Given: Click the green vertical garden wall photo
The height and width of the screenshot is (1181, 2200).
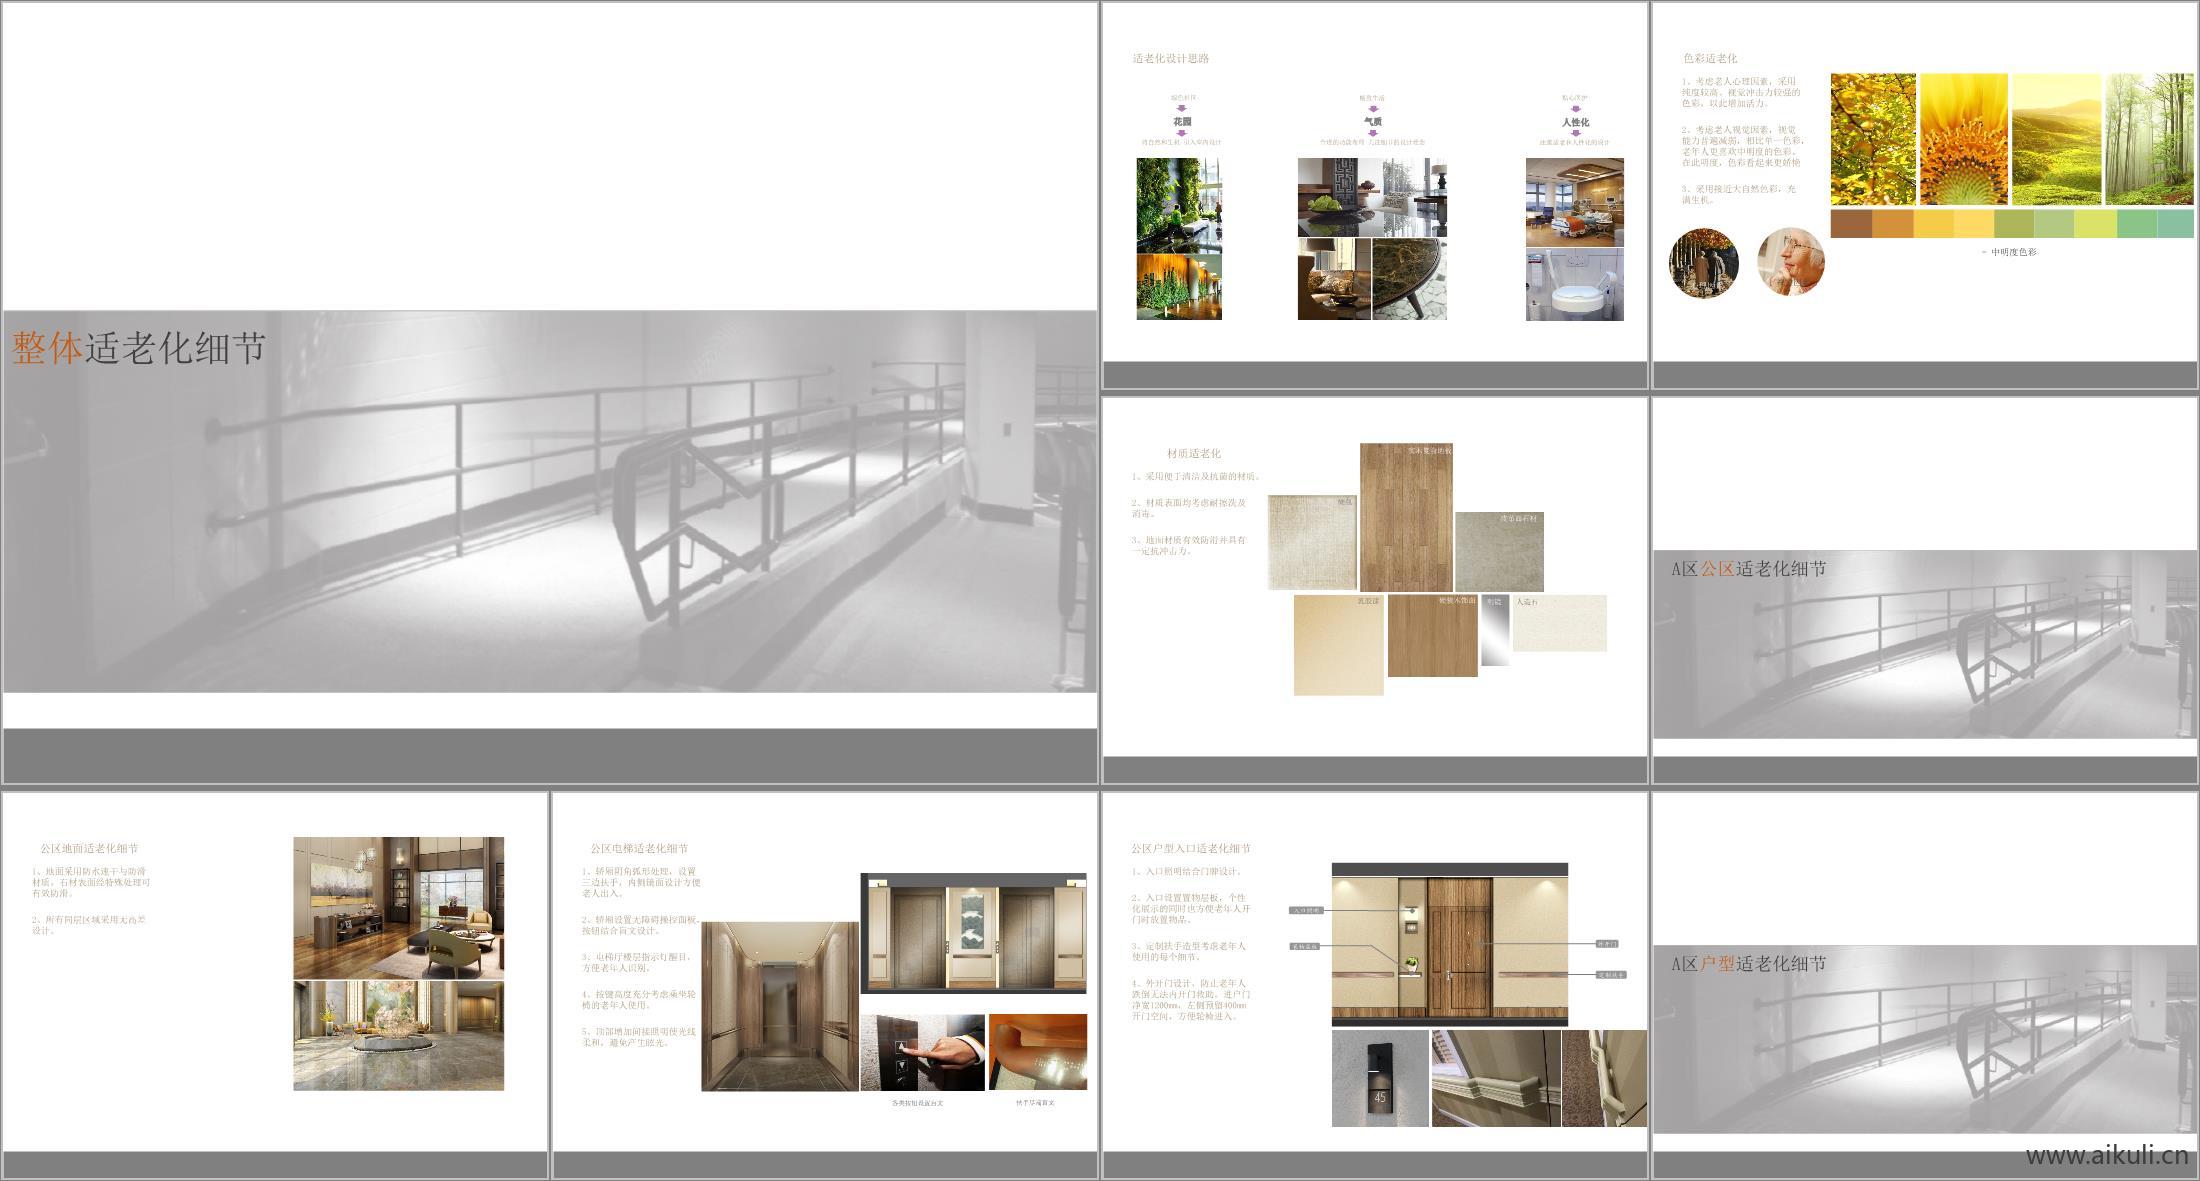Looking at the screenshot, I should [x=1178, y=205].
